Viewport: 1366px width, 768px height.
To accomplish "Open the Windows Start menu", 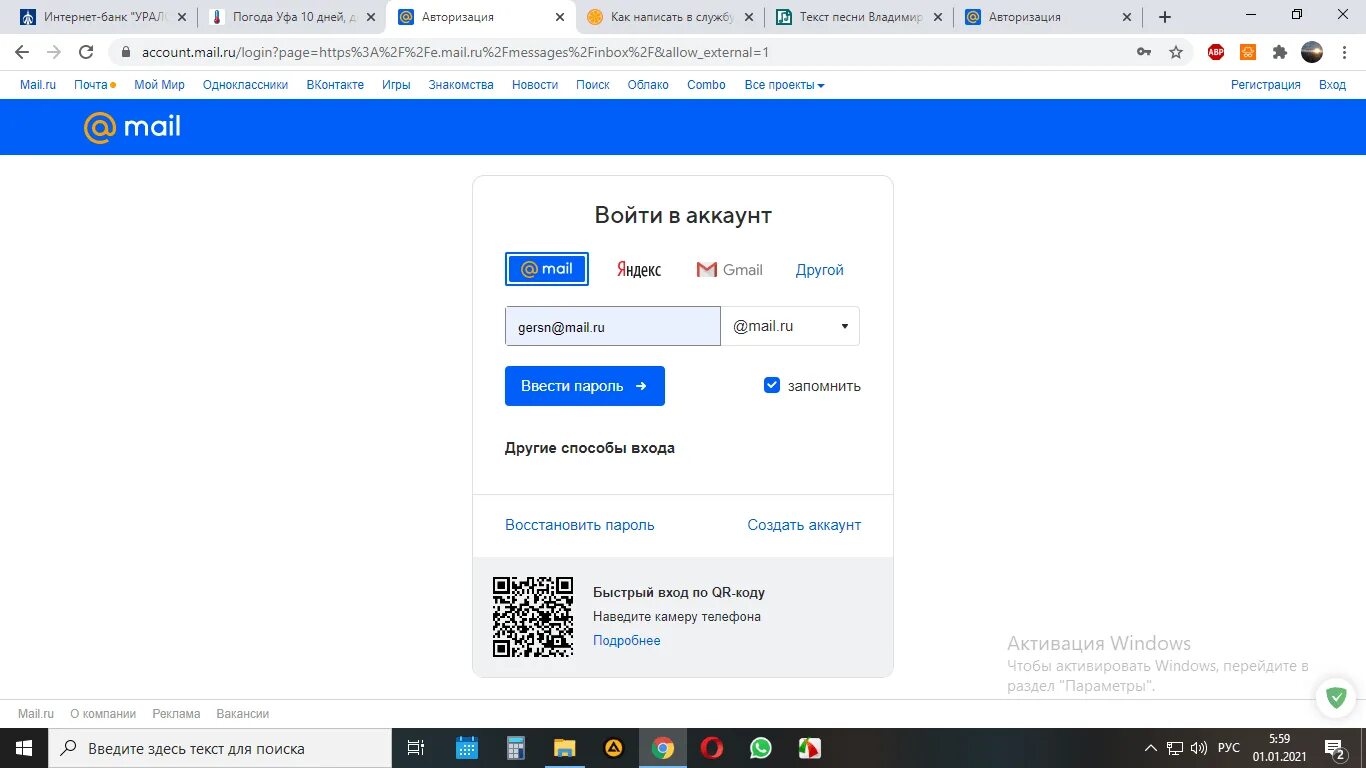I will [x=23, y=748].
